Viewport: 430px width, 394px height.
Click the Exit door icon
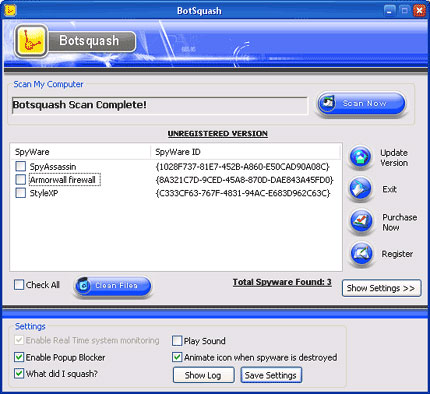pos(360,189)
